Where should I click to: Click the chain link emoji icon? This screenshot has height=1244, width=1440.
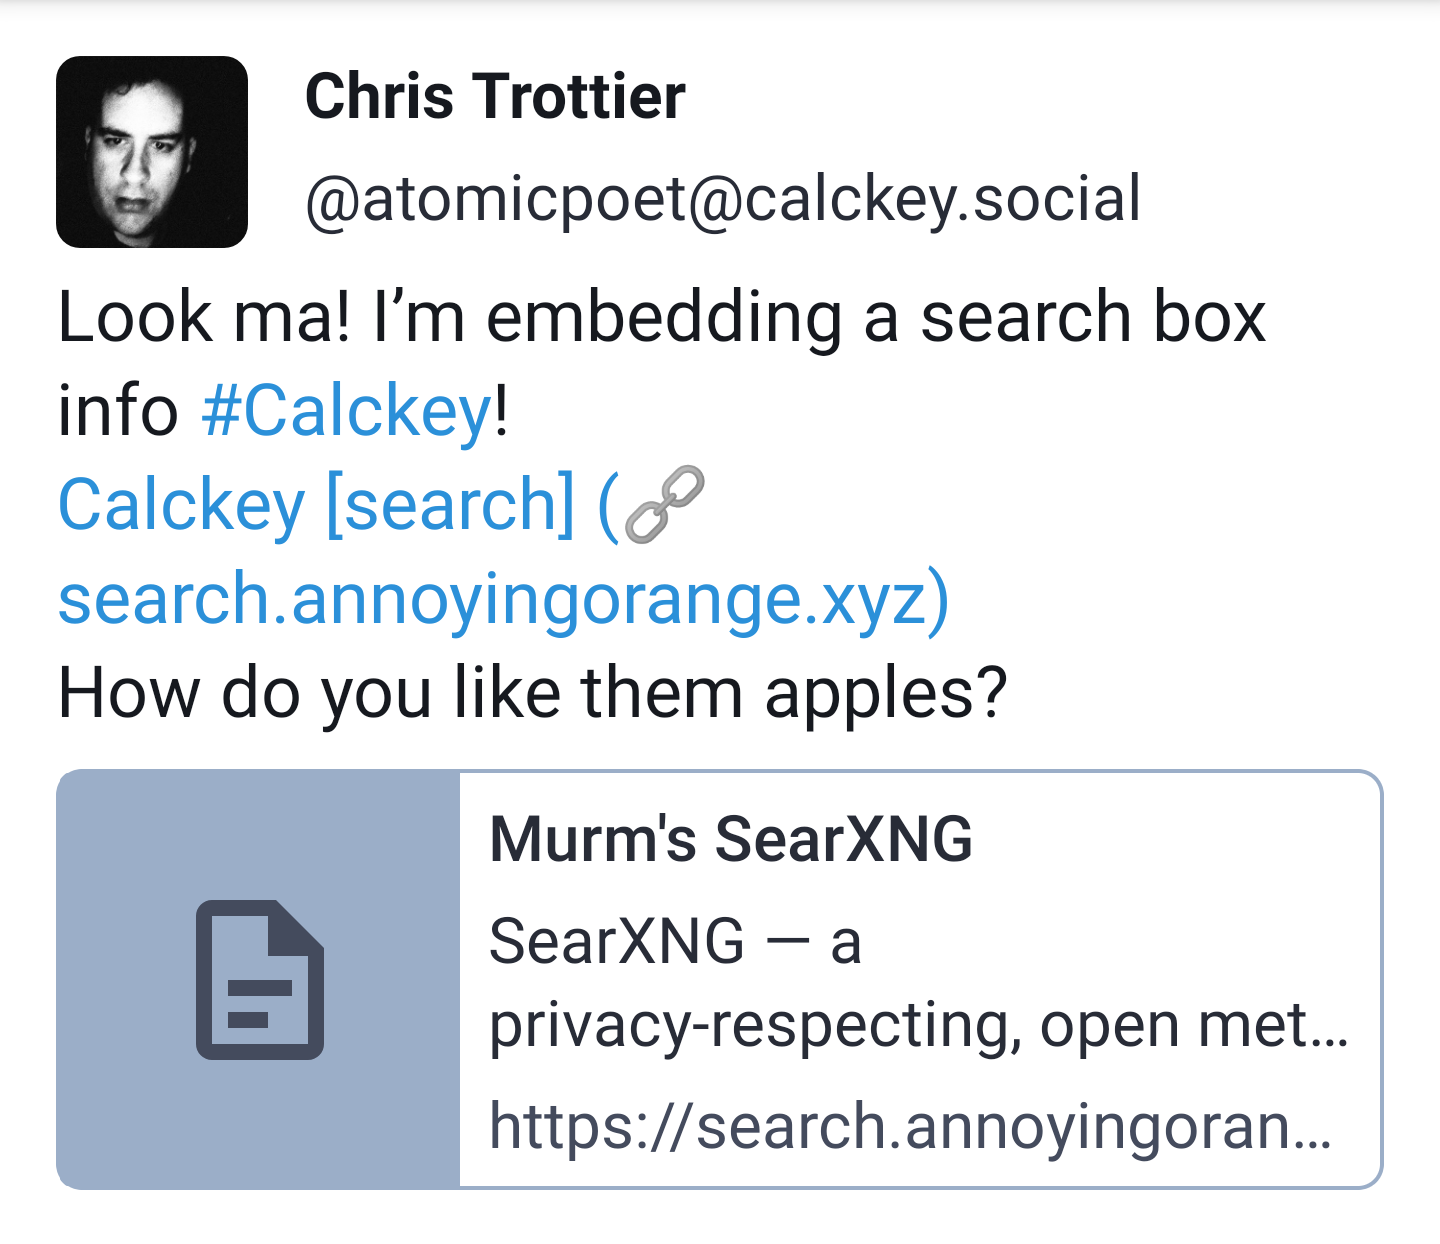(663, 505)
